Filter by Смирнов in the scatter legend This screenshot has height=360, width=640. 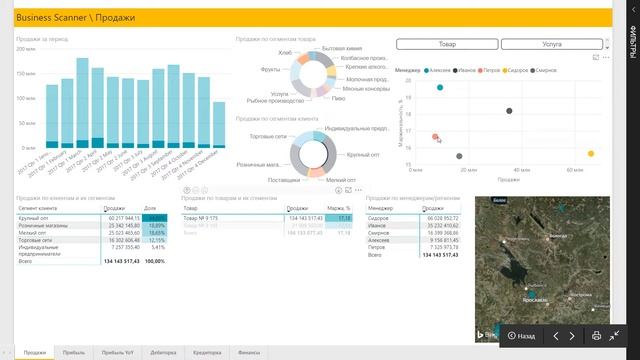543,70
